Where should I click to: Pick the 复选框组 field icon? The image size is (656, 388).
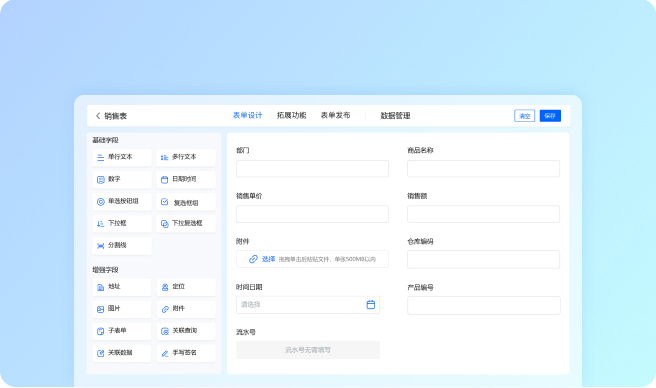[164, 202]
